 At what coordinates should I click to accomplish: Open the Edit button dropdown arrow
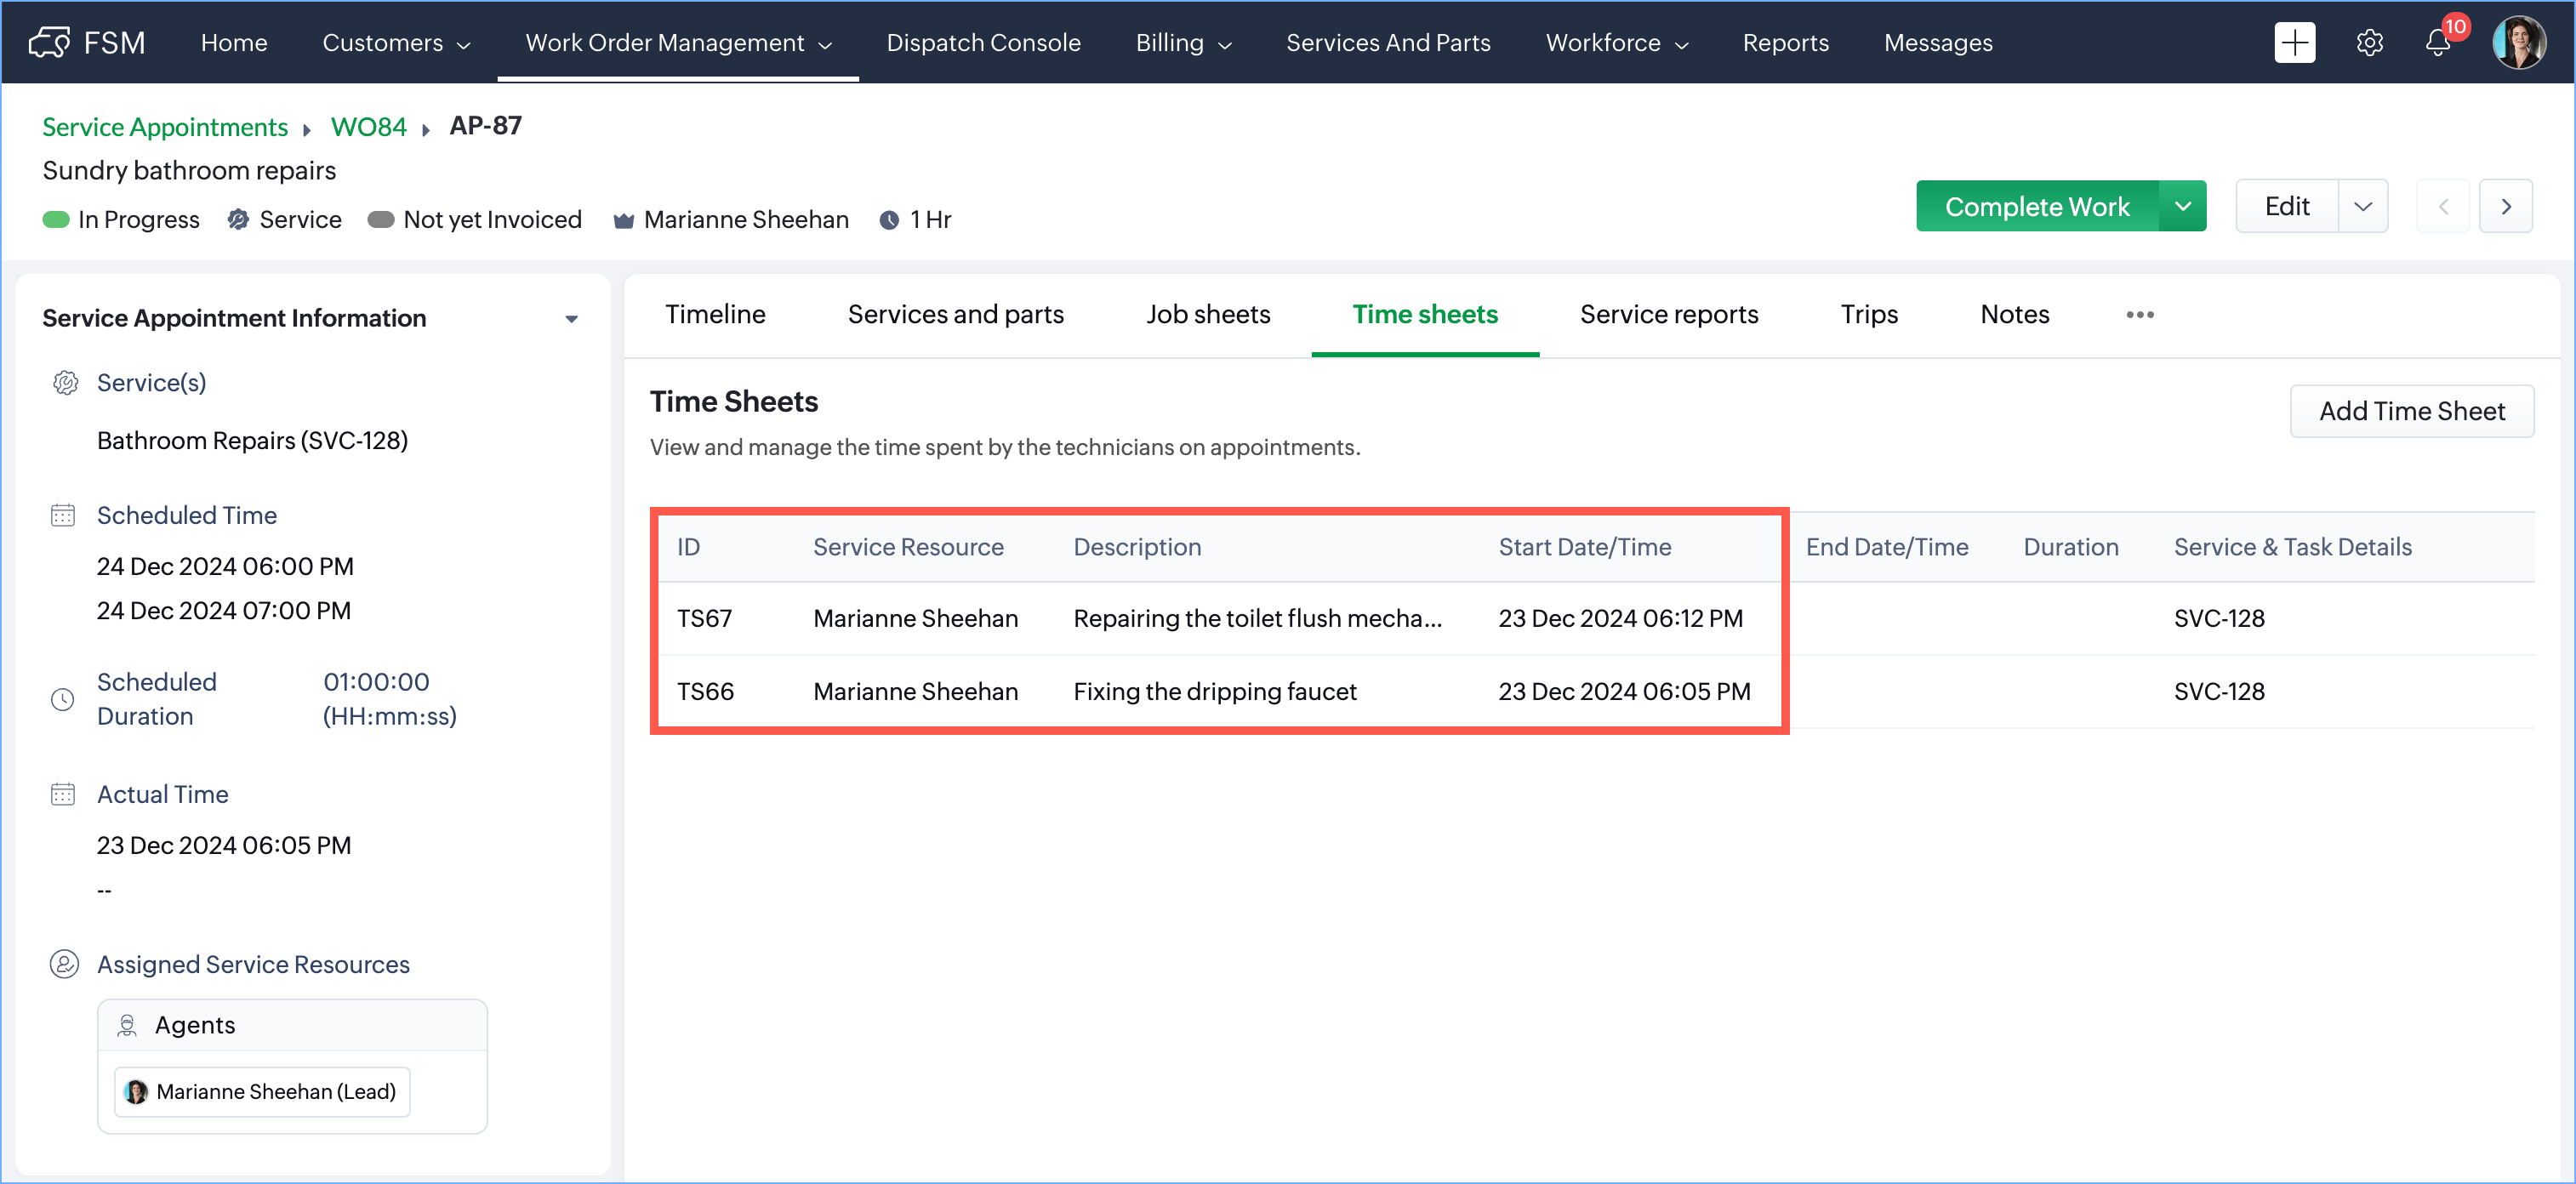click(2362, 206)
